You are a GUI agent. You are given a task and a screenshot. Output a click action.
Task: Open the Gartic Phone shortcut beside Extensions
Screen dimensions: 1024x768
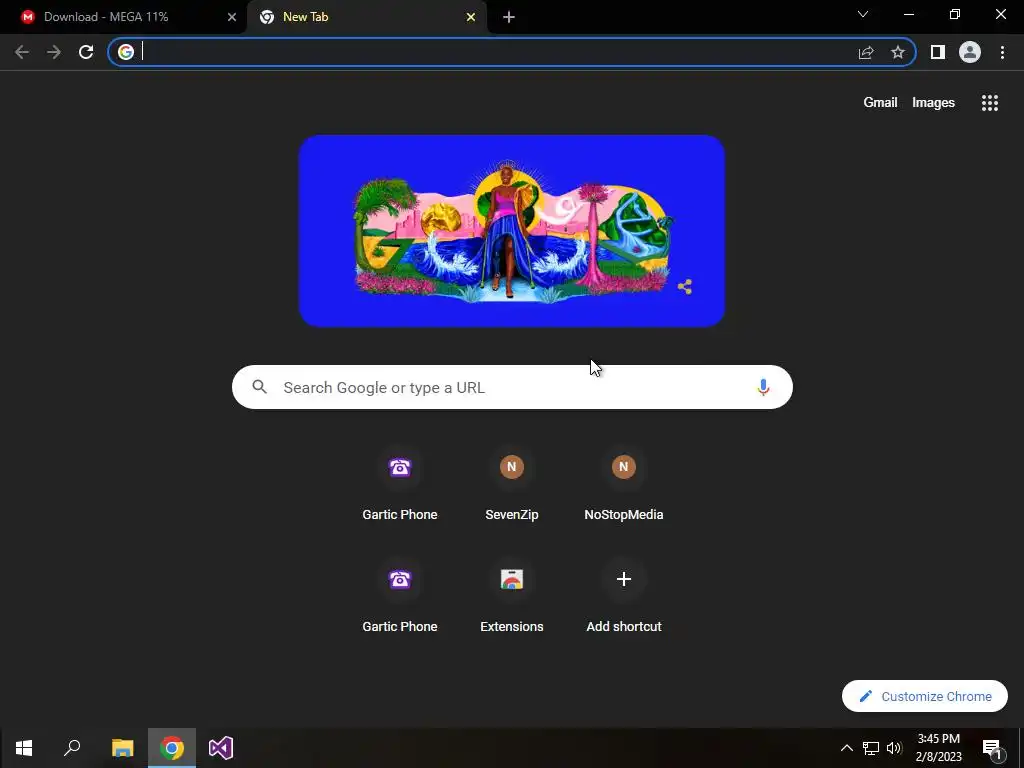tap(400, 598)
